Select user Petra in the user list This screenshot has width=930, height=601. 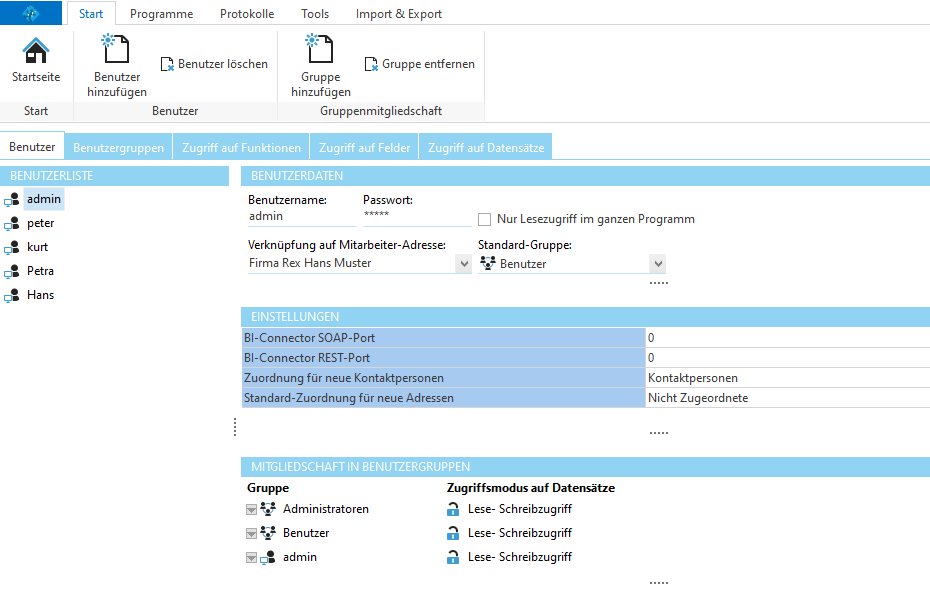click(x=40, y=271)
